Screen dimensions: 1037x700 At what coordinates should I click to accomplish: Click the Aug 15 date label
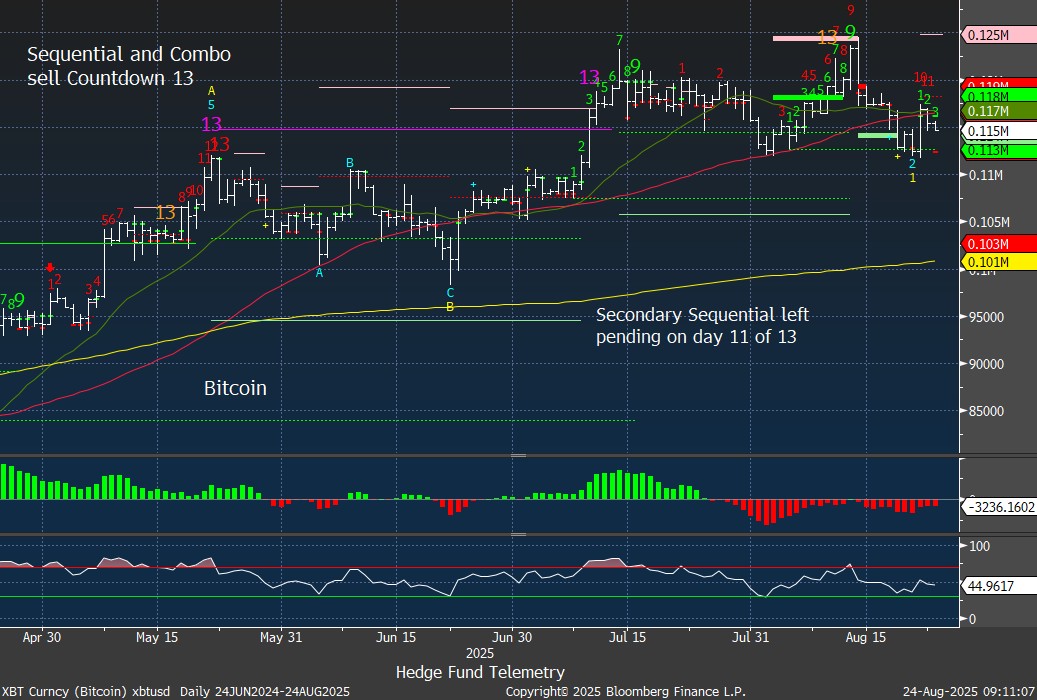[x=866, y=637]
